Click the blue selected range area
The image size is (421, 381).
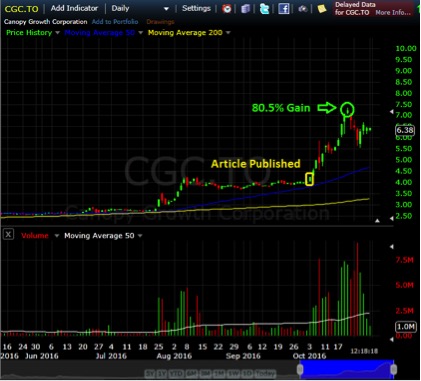(x=347, y=369)
